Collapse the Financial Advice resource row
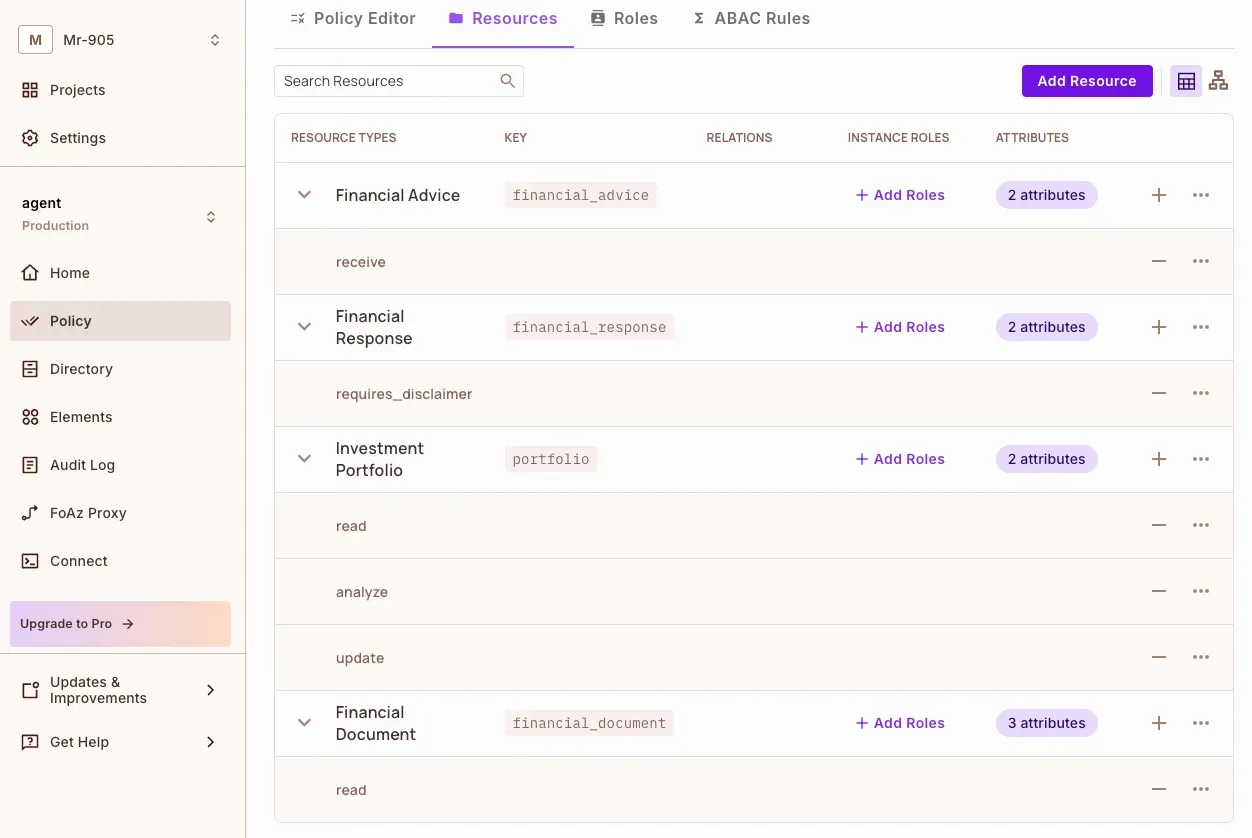Screen dimensions: 1252x838 tap(305, 196)
